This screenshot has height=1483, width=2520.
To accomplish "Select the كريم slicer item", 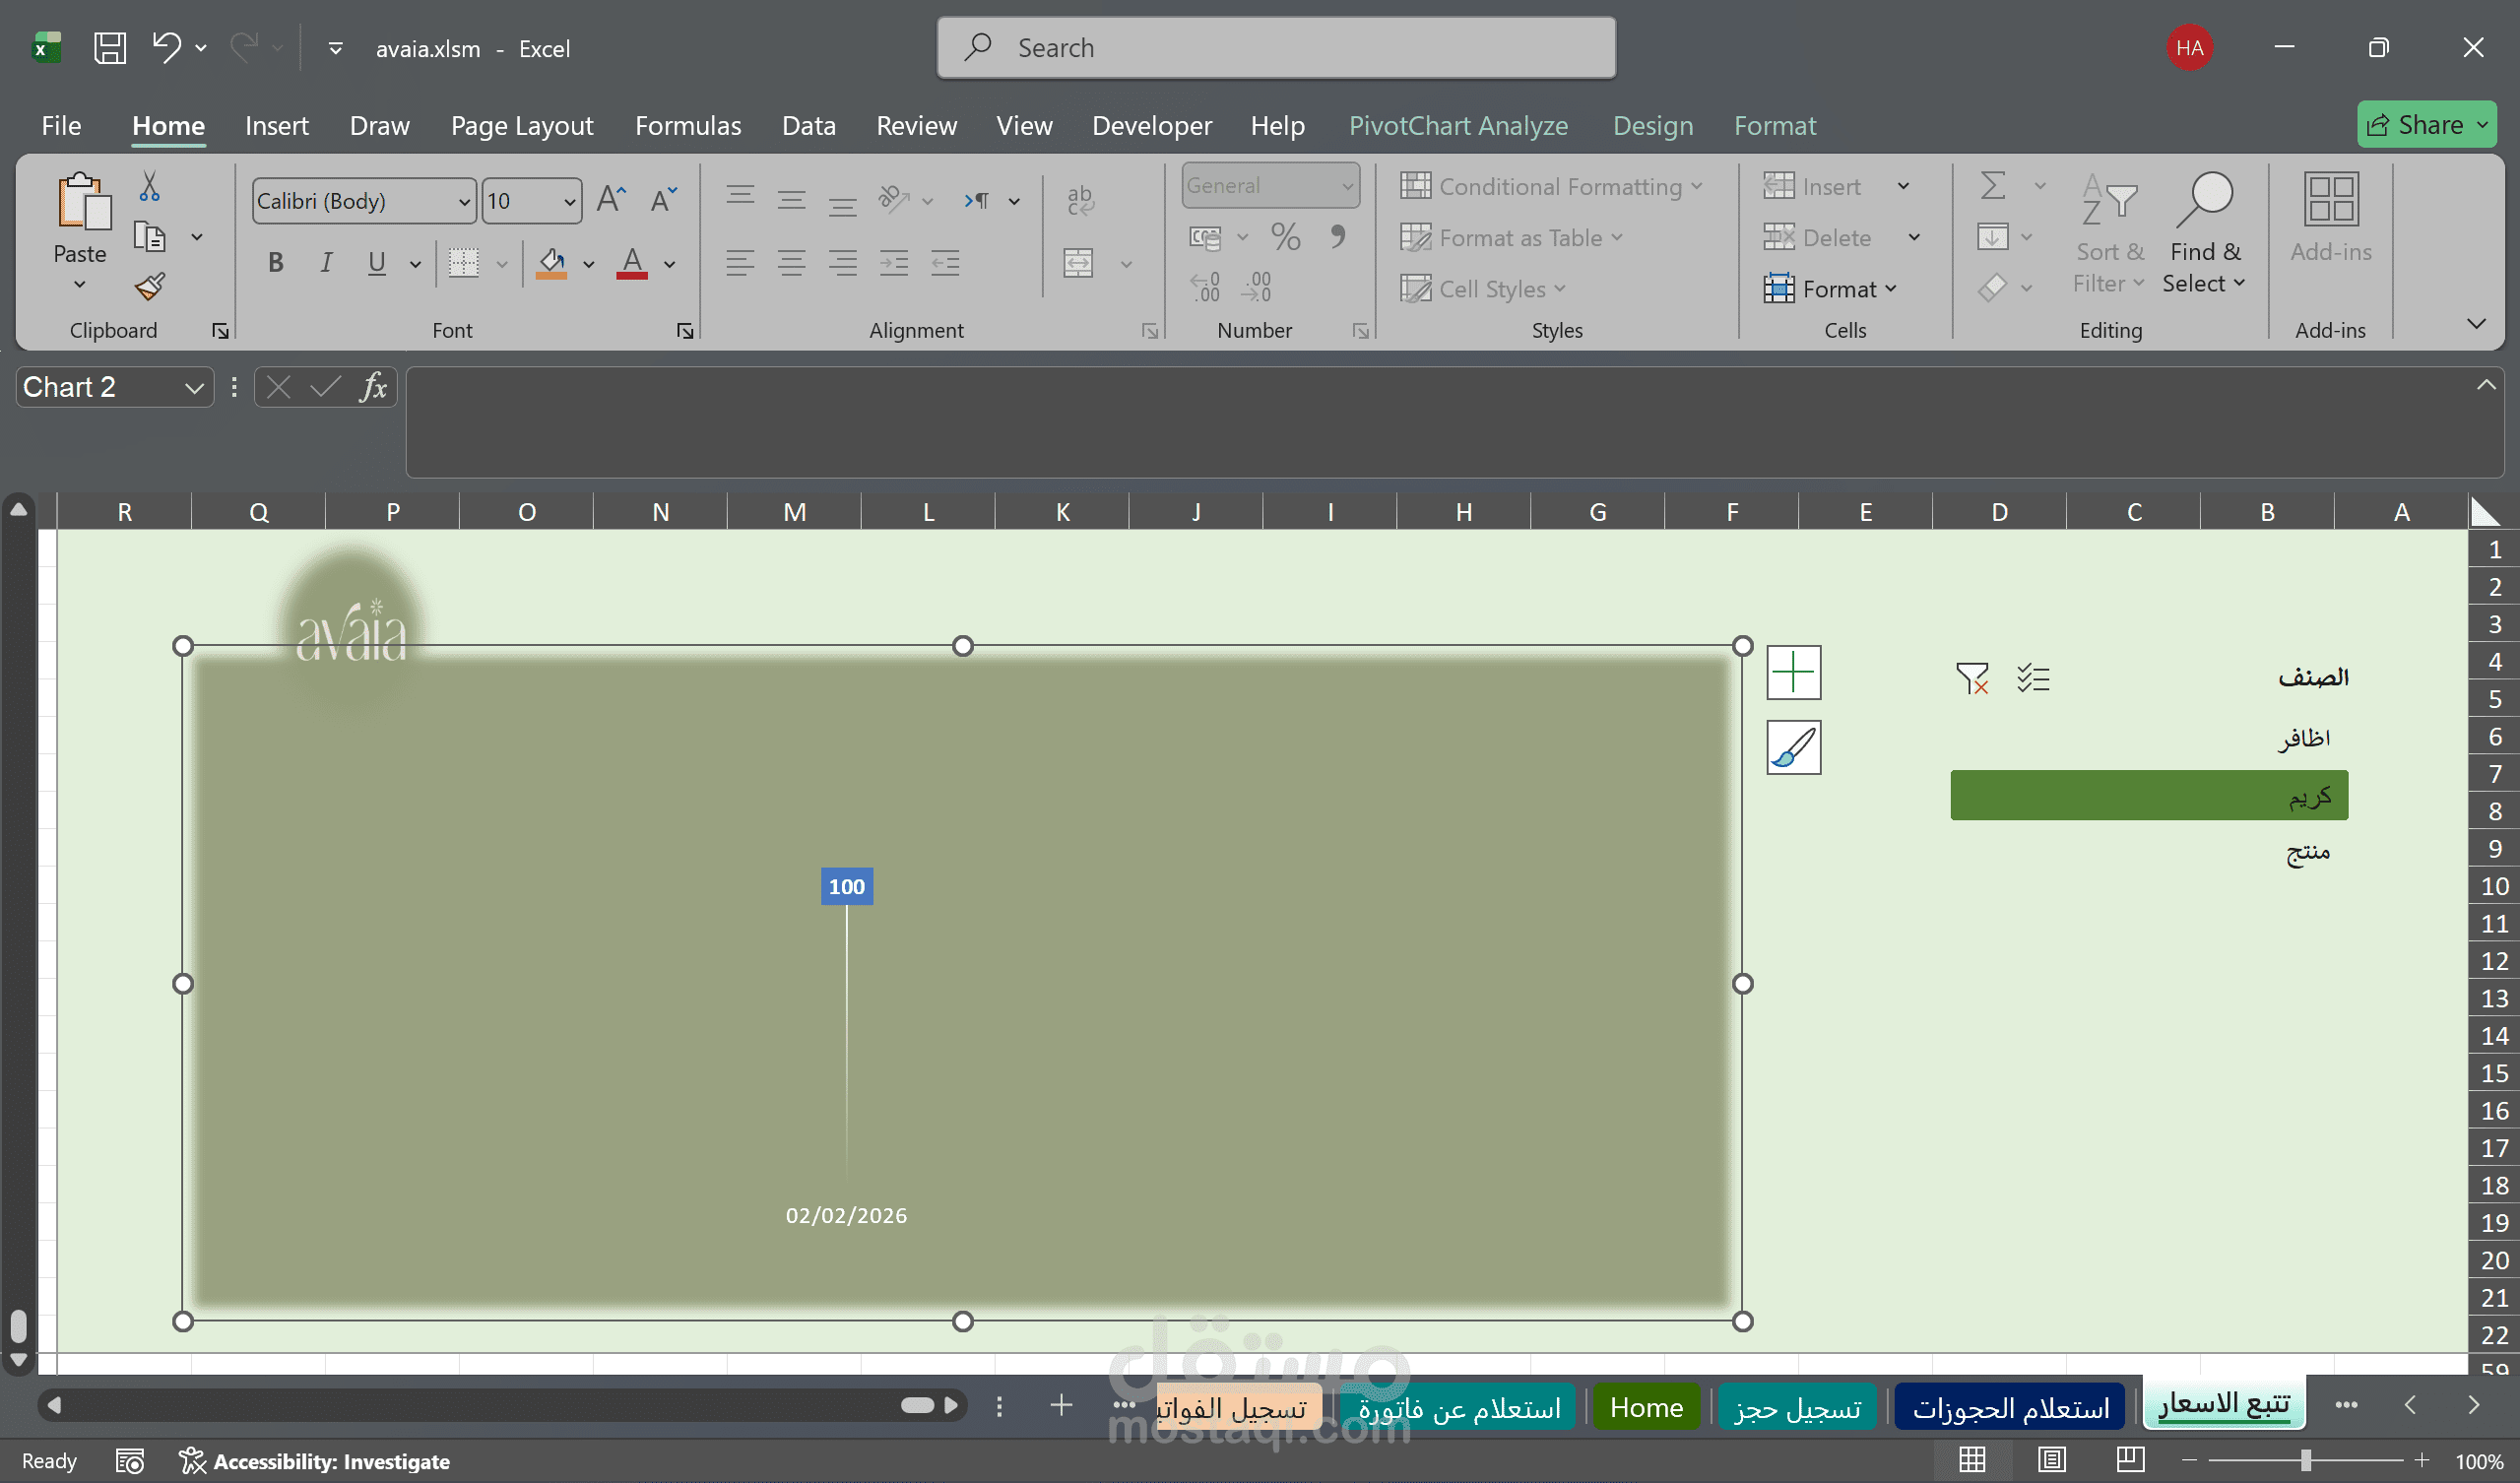I will point(2148,796).
